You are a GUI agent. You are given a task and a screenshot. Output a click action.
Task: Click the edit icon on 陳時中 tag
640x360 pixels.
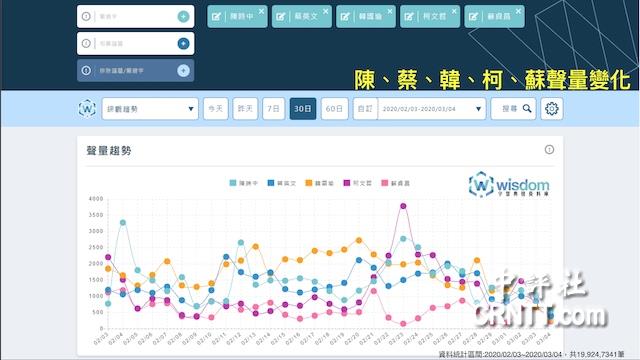216,17
